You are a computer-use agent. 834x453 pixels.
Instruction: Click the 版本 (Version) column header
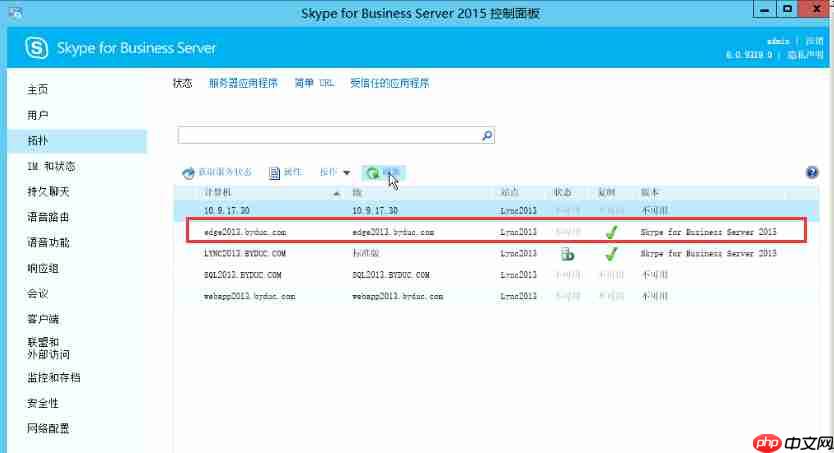(650, 192)
